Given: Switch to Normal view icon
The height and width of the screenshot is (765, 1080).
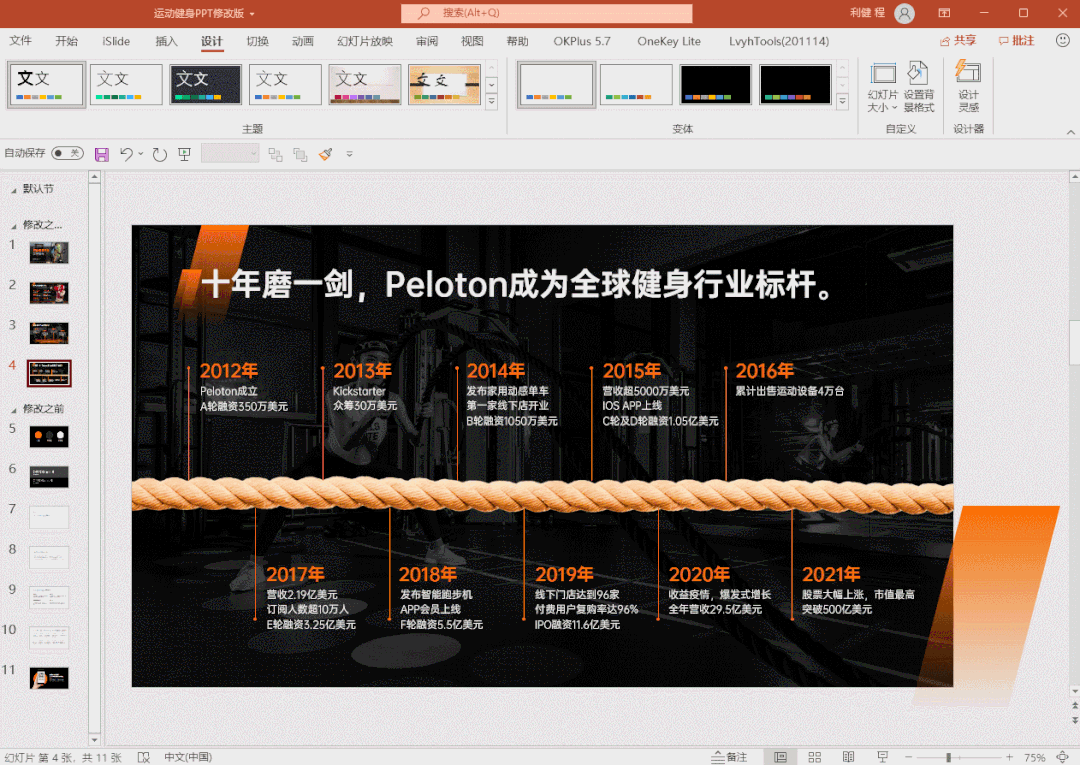Looking at the screenshot, I should tap(780, 757).
